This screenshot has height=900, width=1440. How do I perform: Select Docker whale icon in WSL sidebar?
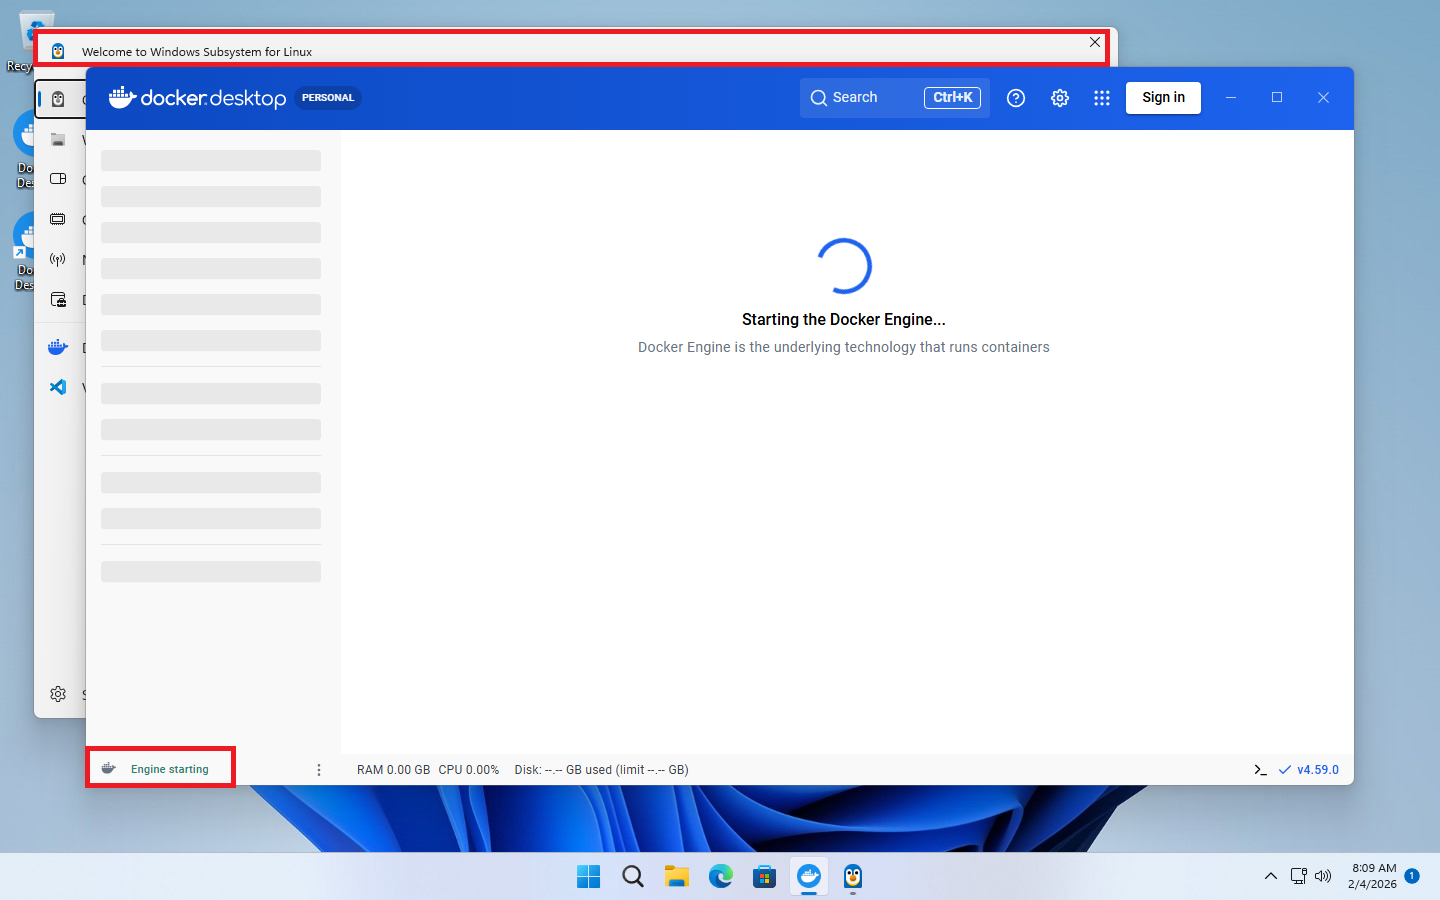point(58,347)
